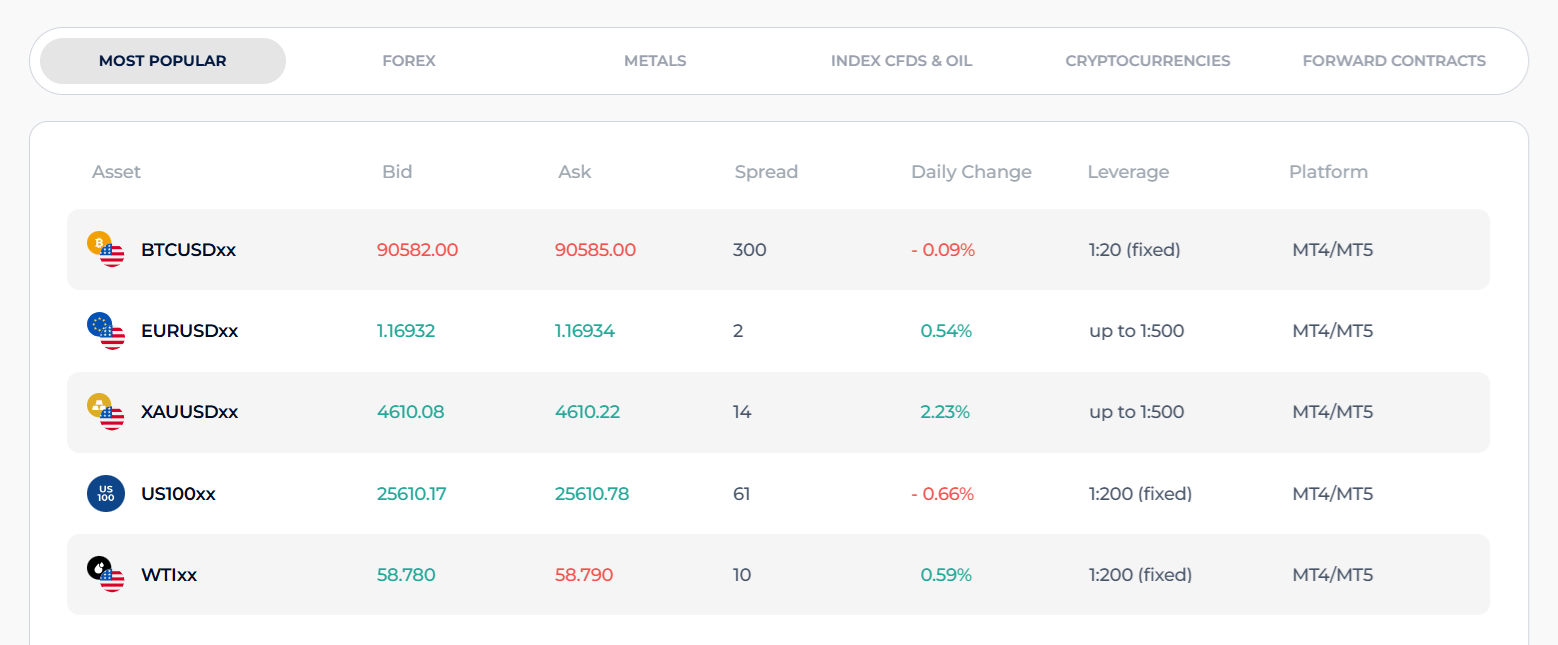This screenshot has height=645, width=1558.
Task: Click EURUSDxx bid value 1.16932
Action: [x=406, y=331]
